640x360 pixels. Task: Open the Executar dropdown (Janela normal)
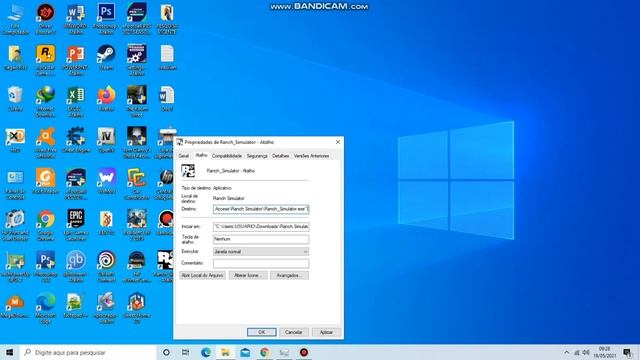(x=261, y=252)
